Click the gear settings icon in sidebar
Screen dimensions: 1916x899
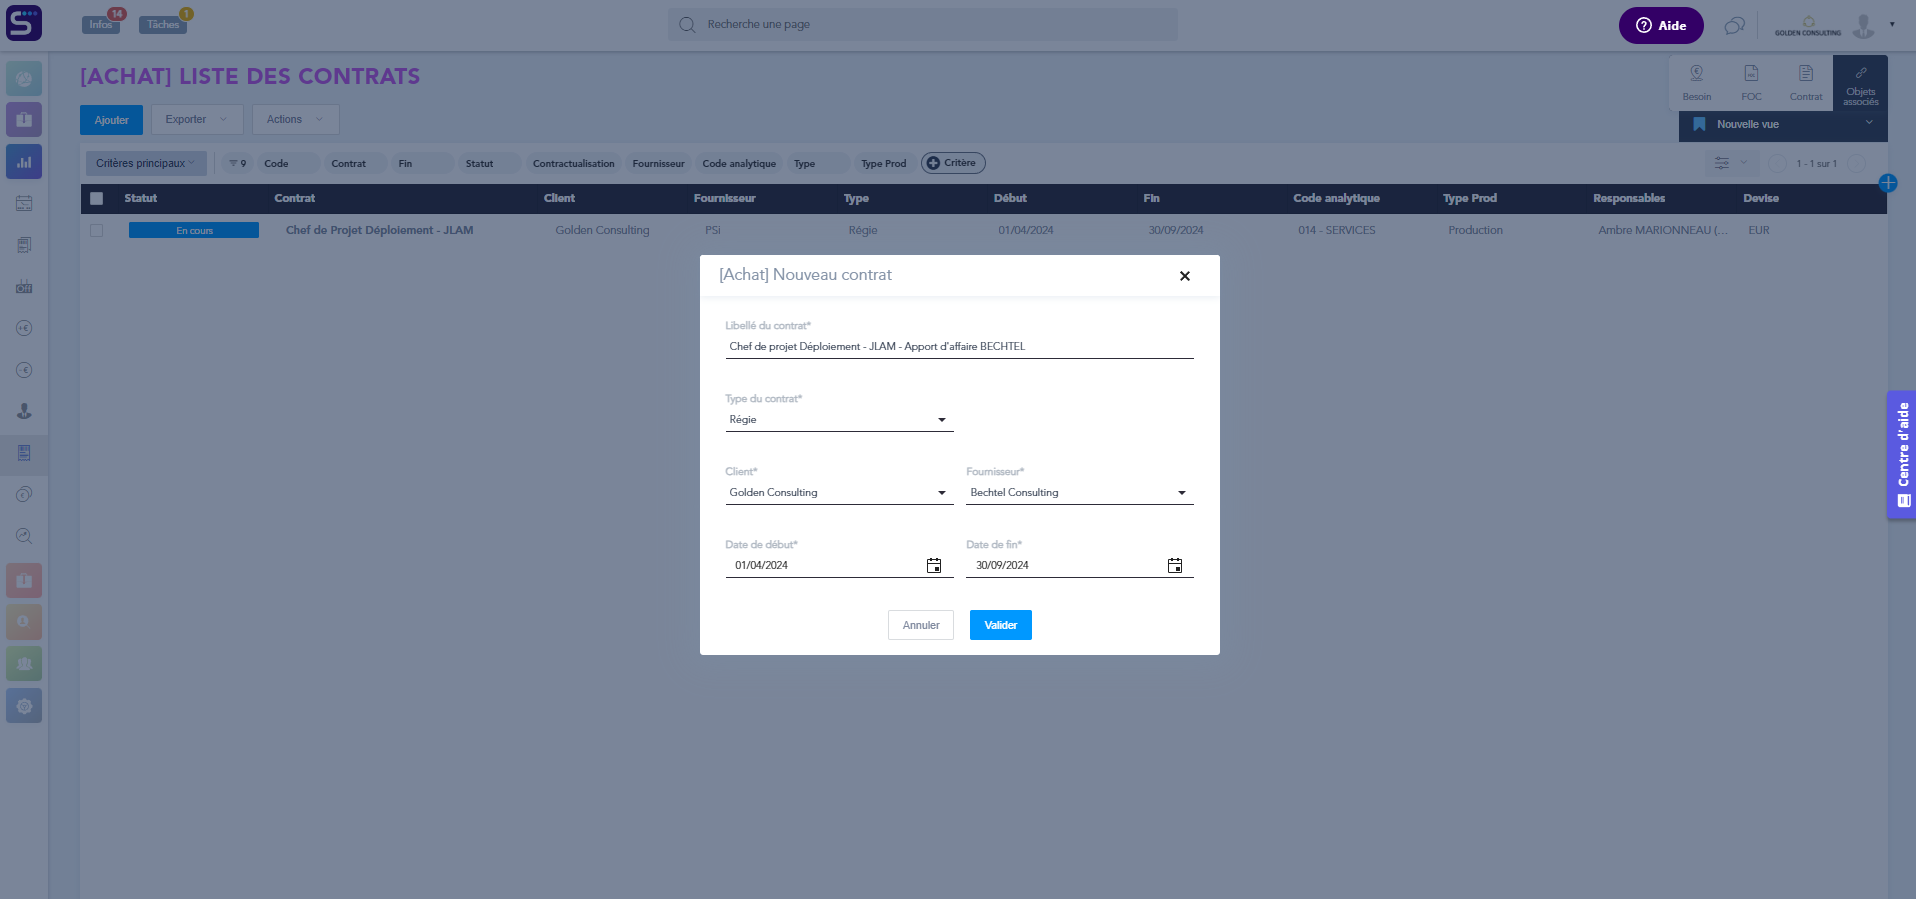(x=24, y=706)
